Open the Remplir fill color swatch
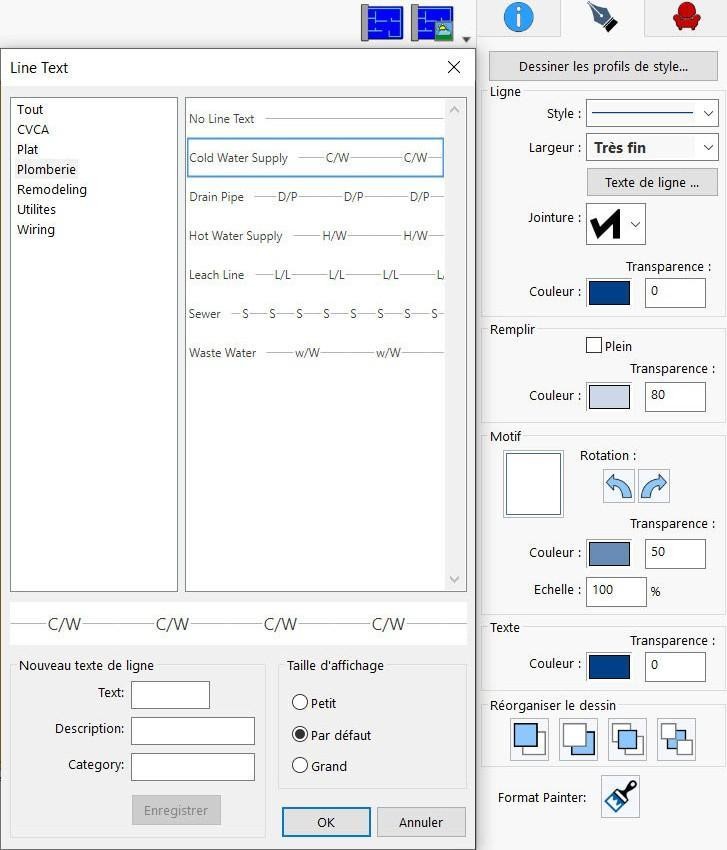Screen dimensions: 727x850 pyautogui.click(x=609, y=396)
